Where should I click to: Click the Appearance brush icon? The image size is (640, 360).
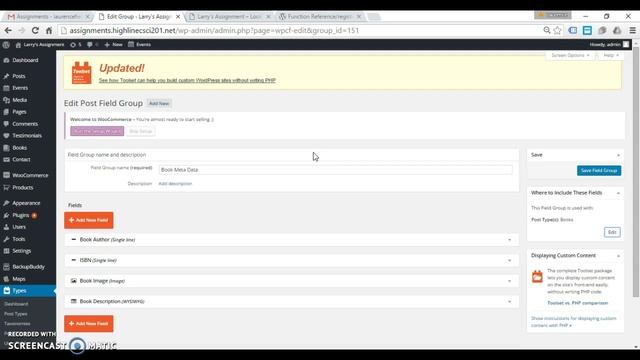[x=6, y=203]
